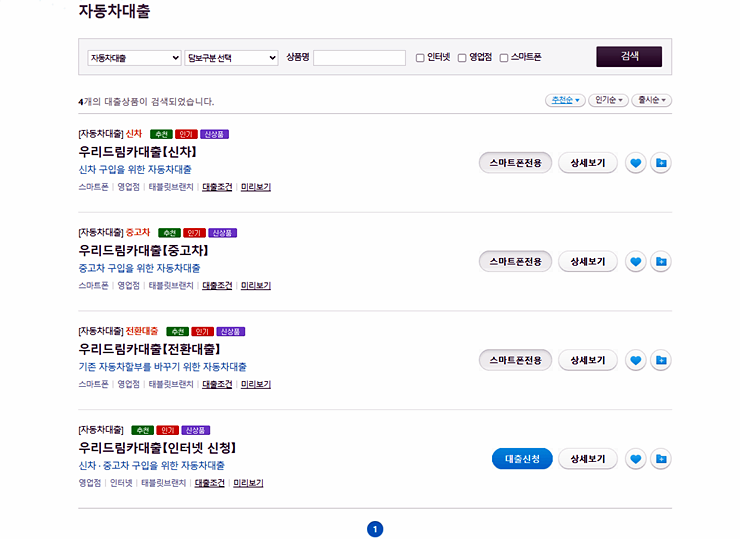Click the blue 대출신청 button

[522, 459]
